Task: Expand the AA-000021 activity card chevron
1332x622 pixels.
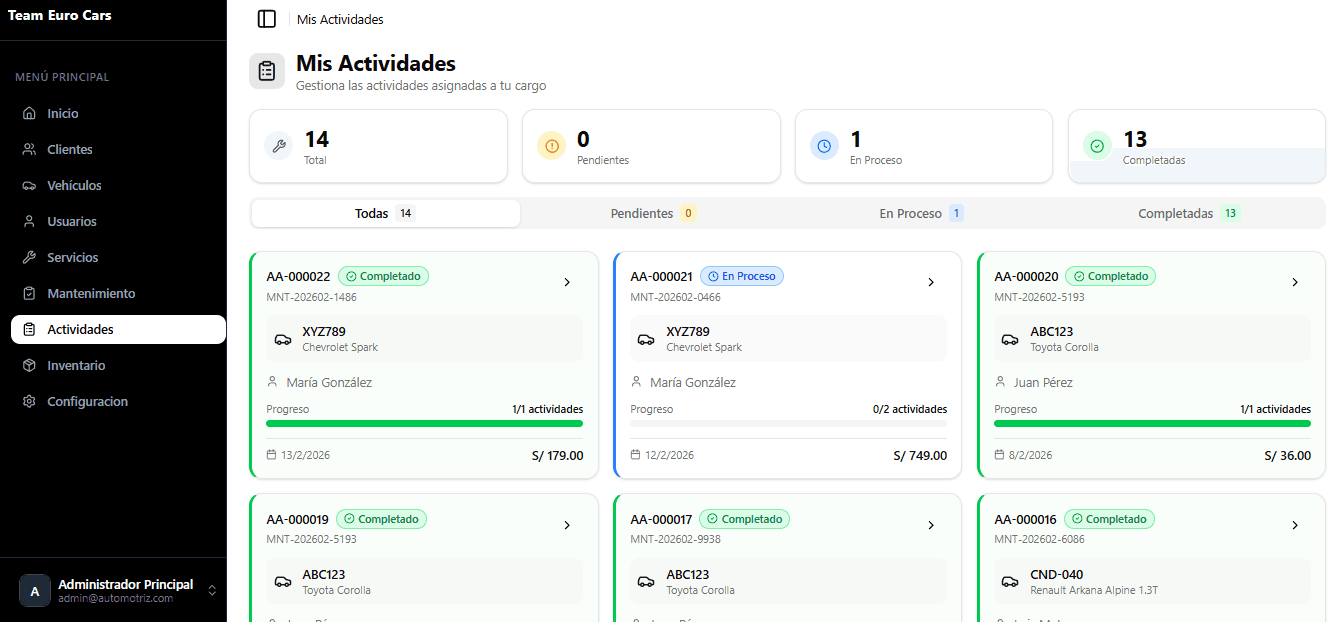Action: 931,282
